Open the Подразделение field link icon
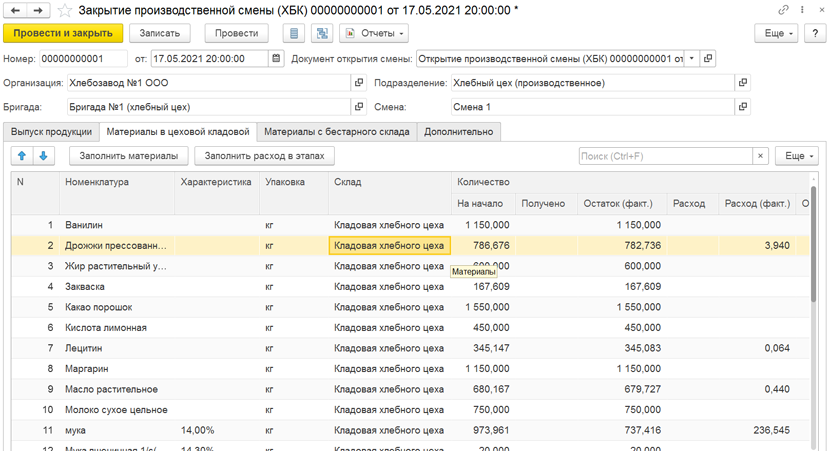830x451 pixels. click(x=743, y=83)
